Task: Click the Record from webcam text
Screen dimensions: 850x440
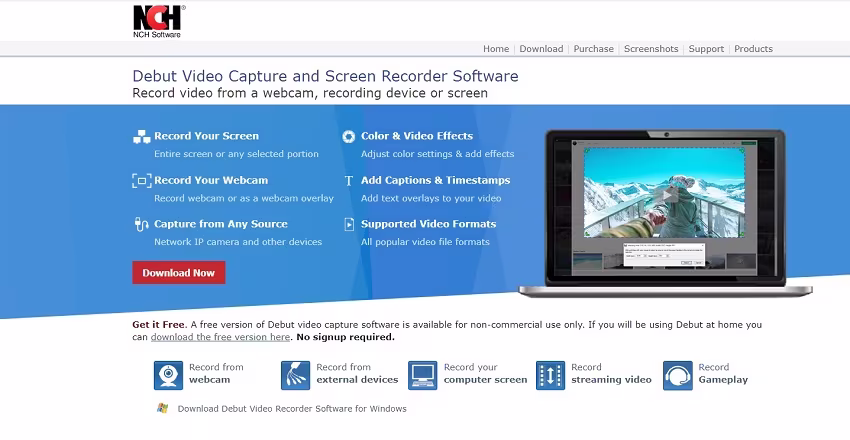Action: tap(216, 373)
